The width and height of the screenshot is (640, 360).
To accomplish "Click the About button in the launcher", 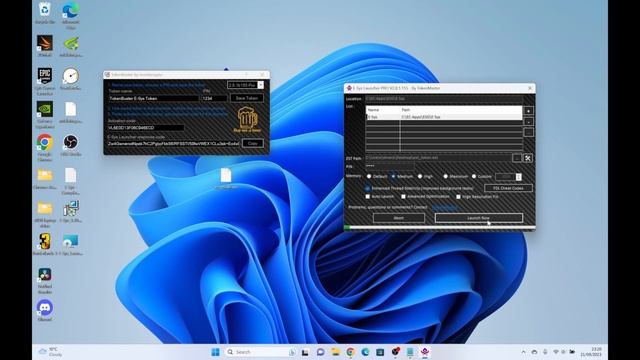I will coord(399,218).
